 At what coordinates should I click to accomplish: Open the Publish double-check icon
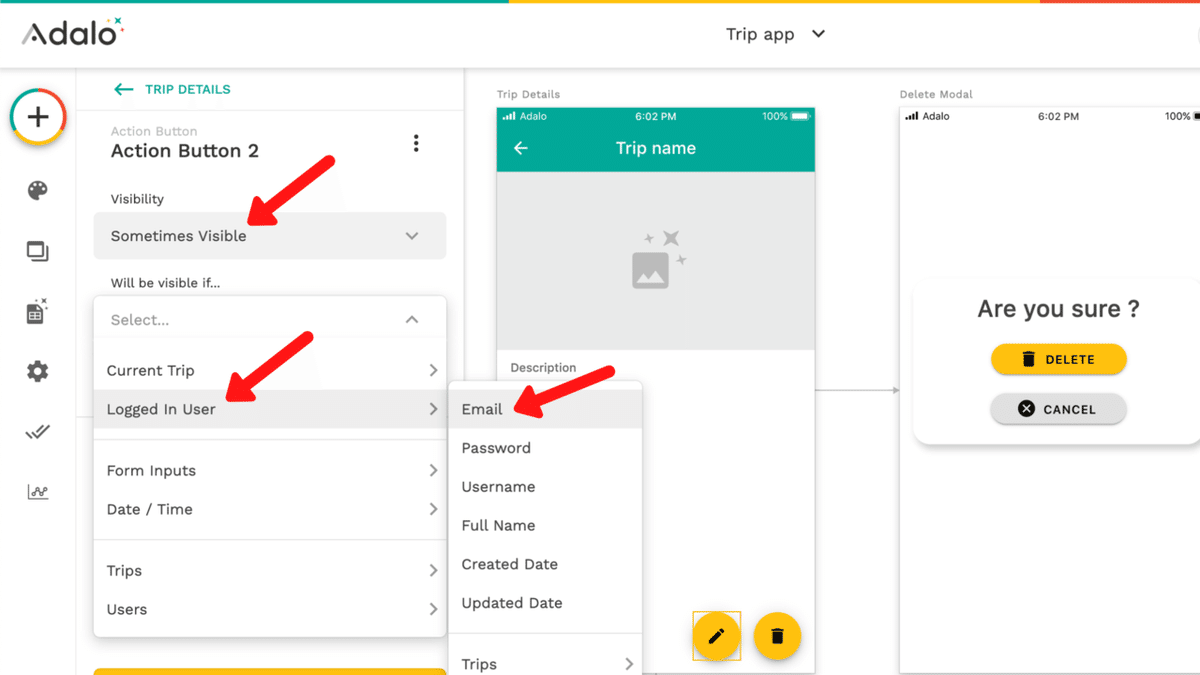[38, 432]
